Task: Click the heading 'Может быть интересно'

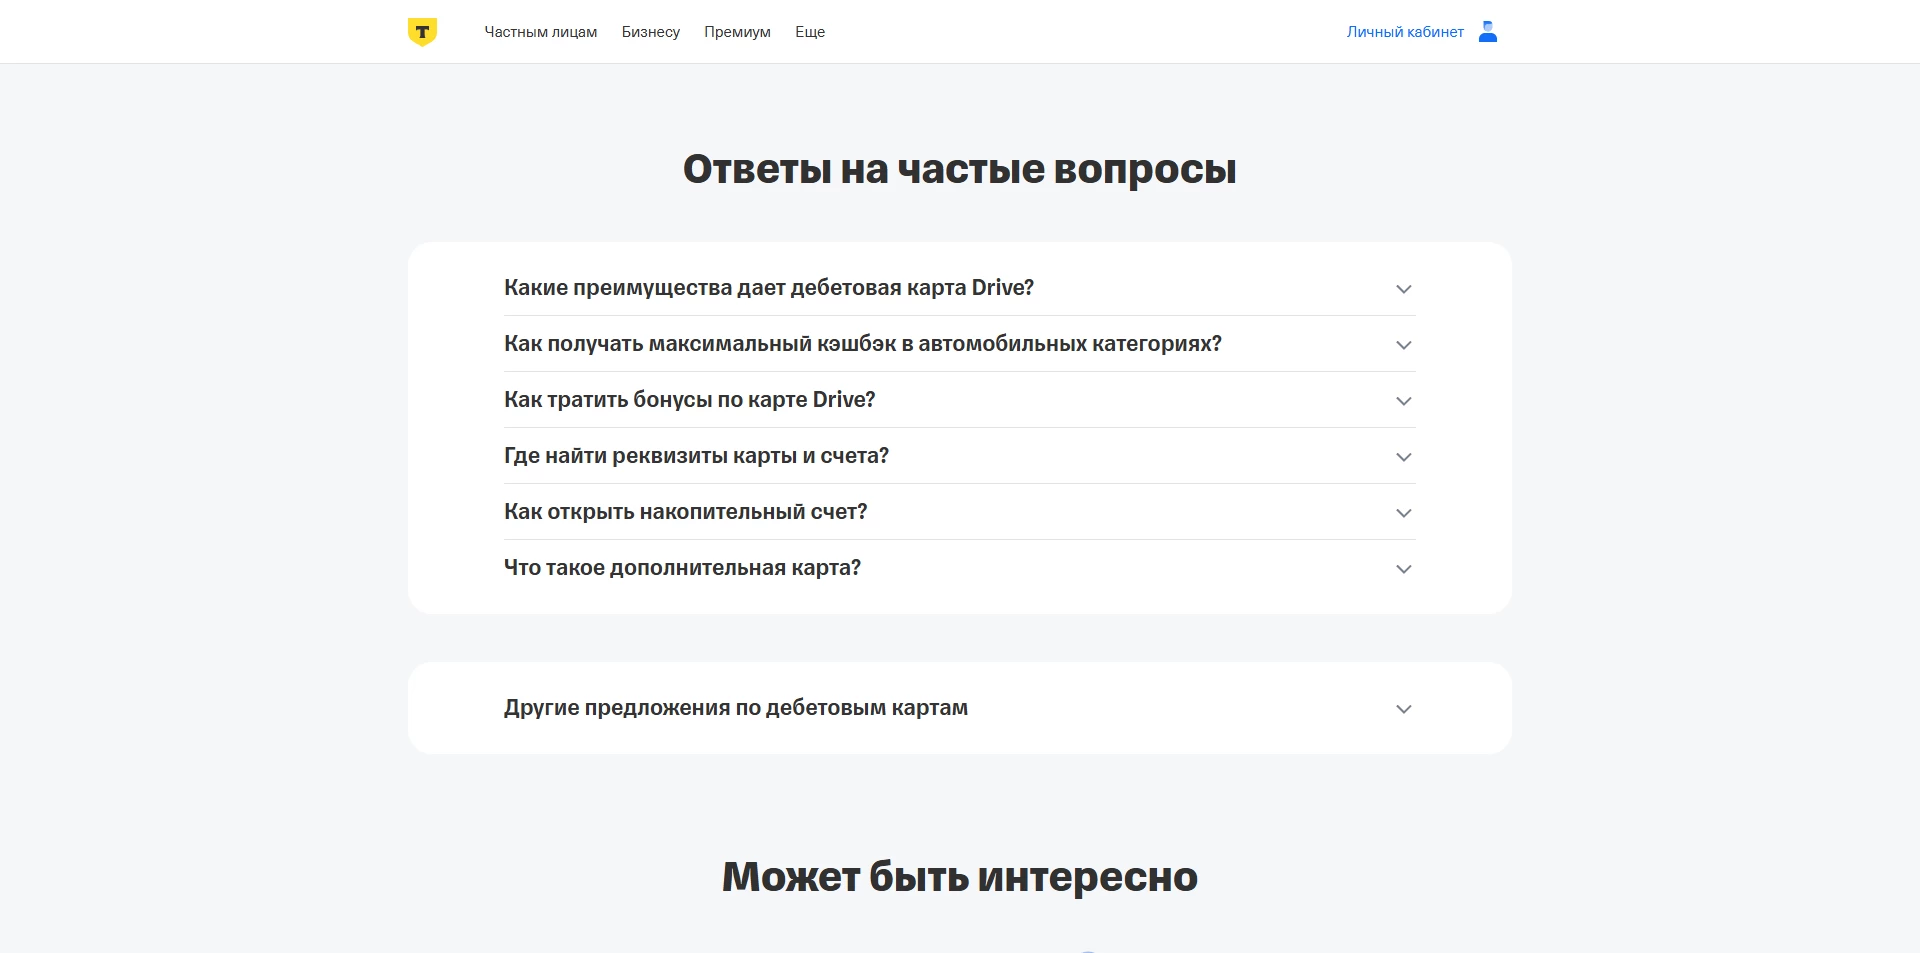Action: point(959,877)
